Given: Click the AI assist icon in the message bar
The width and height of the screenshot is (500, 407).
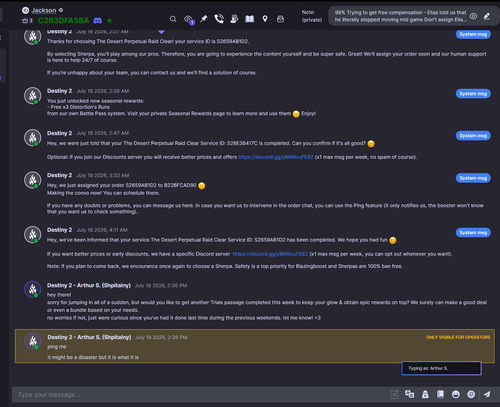Looking at the screenshot, I should 394,394.
